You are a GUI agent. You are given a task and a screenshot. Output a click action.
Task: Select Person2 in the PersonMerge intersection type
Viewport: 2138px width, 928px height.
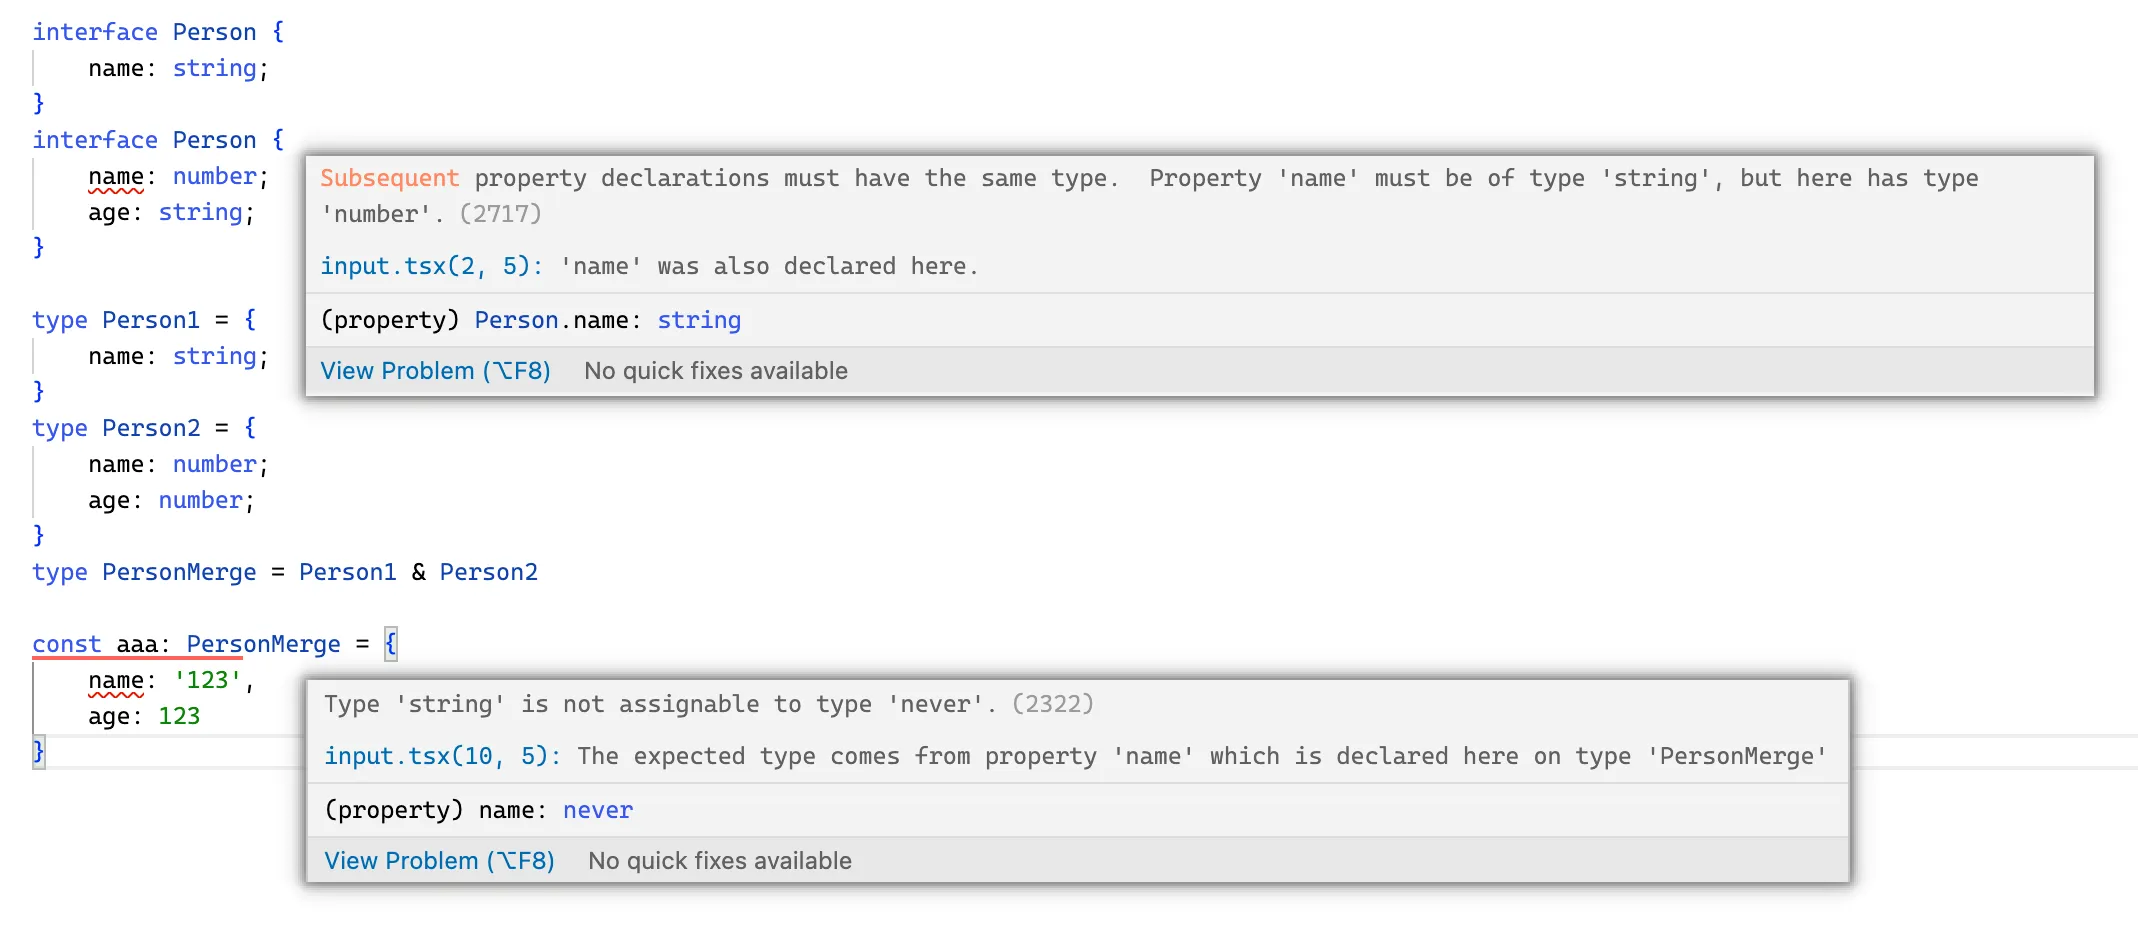[488, 573]
